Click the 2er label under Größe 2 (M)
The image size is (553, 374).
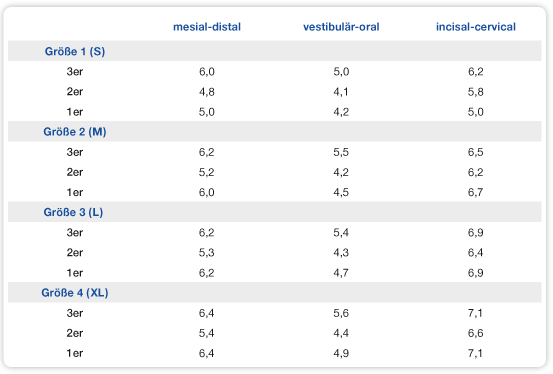(75, 172)
